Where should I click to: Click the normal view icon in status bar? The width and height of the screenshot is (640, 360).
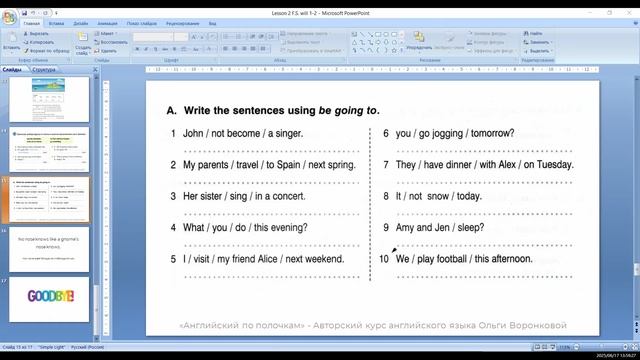537,347
